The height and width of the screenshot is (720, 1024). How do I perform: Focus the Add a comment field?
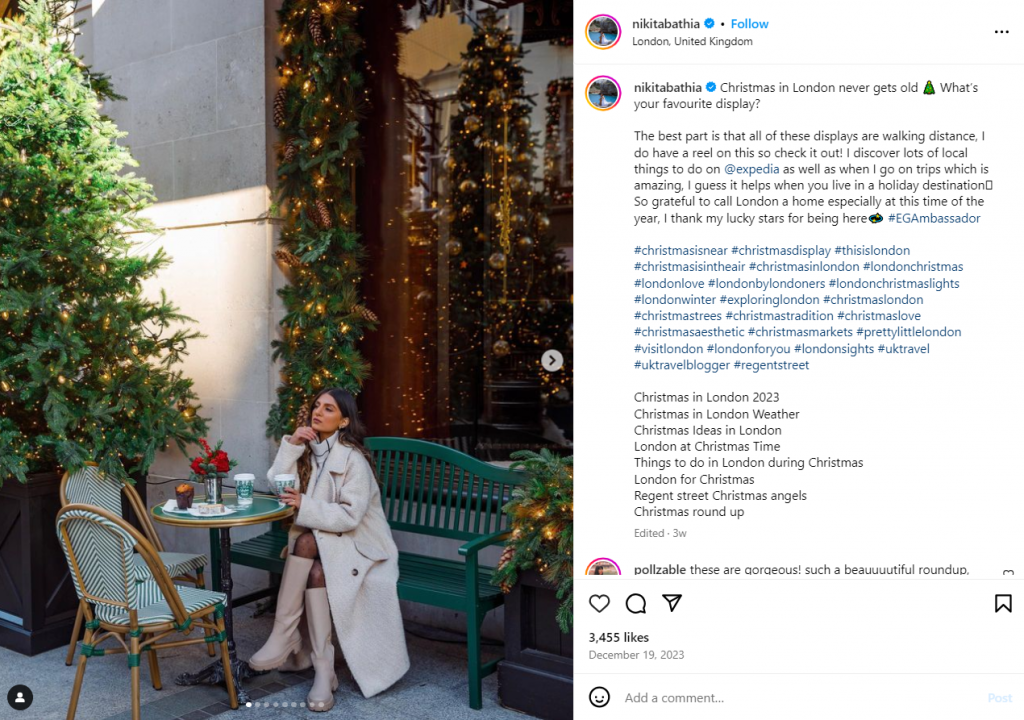pos(800,697)
